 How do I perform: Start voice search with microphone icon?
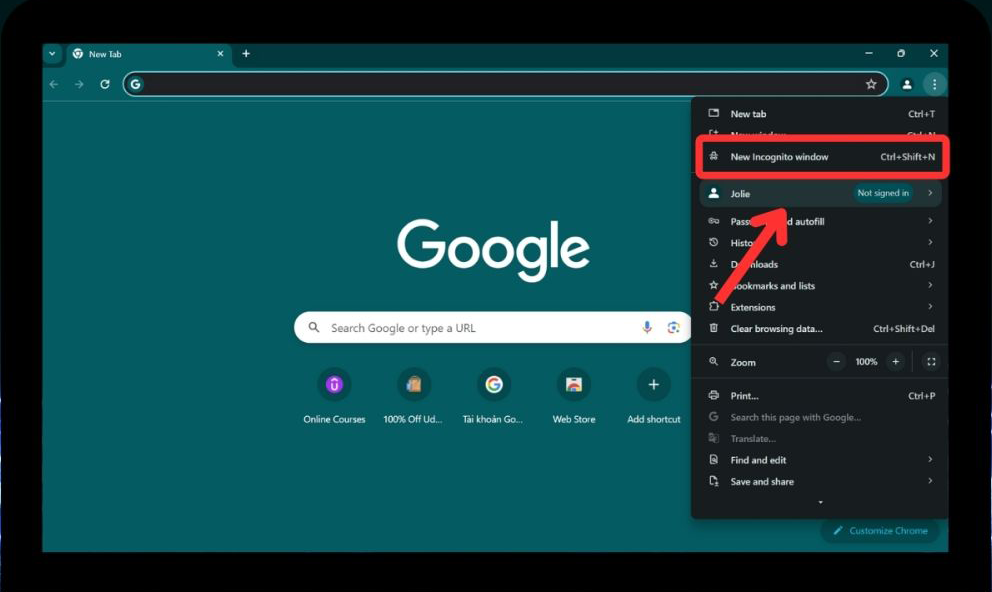tap(647, 328)
